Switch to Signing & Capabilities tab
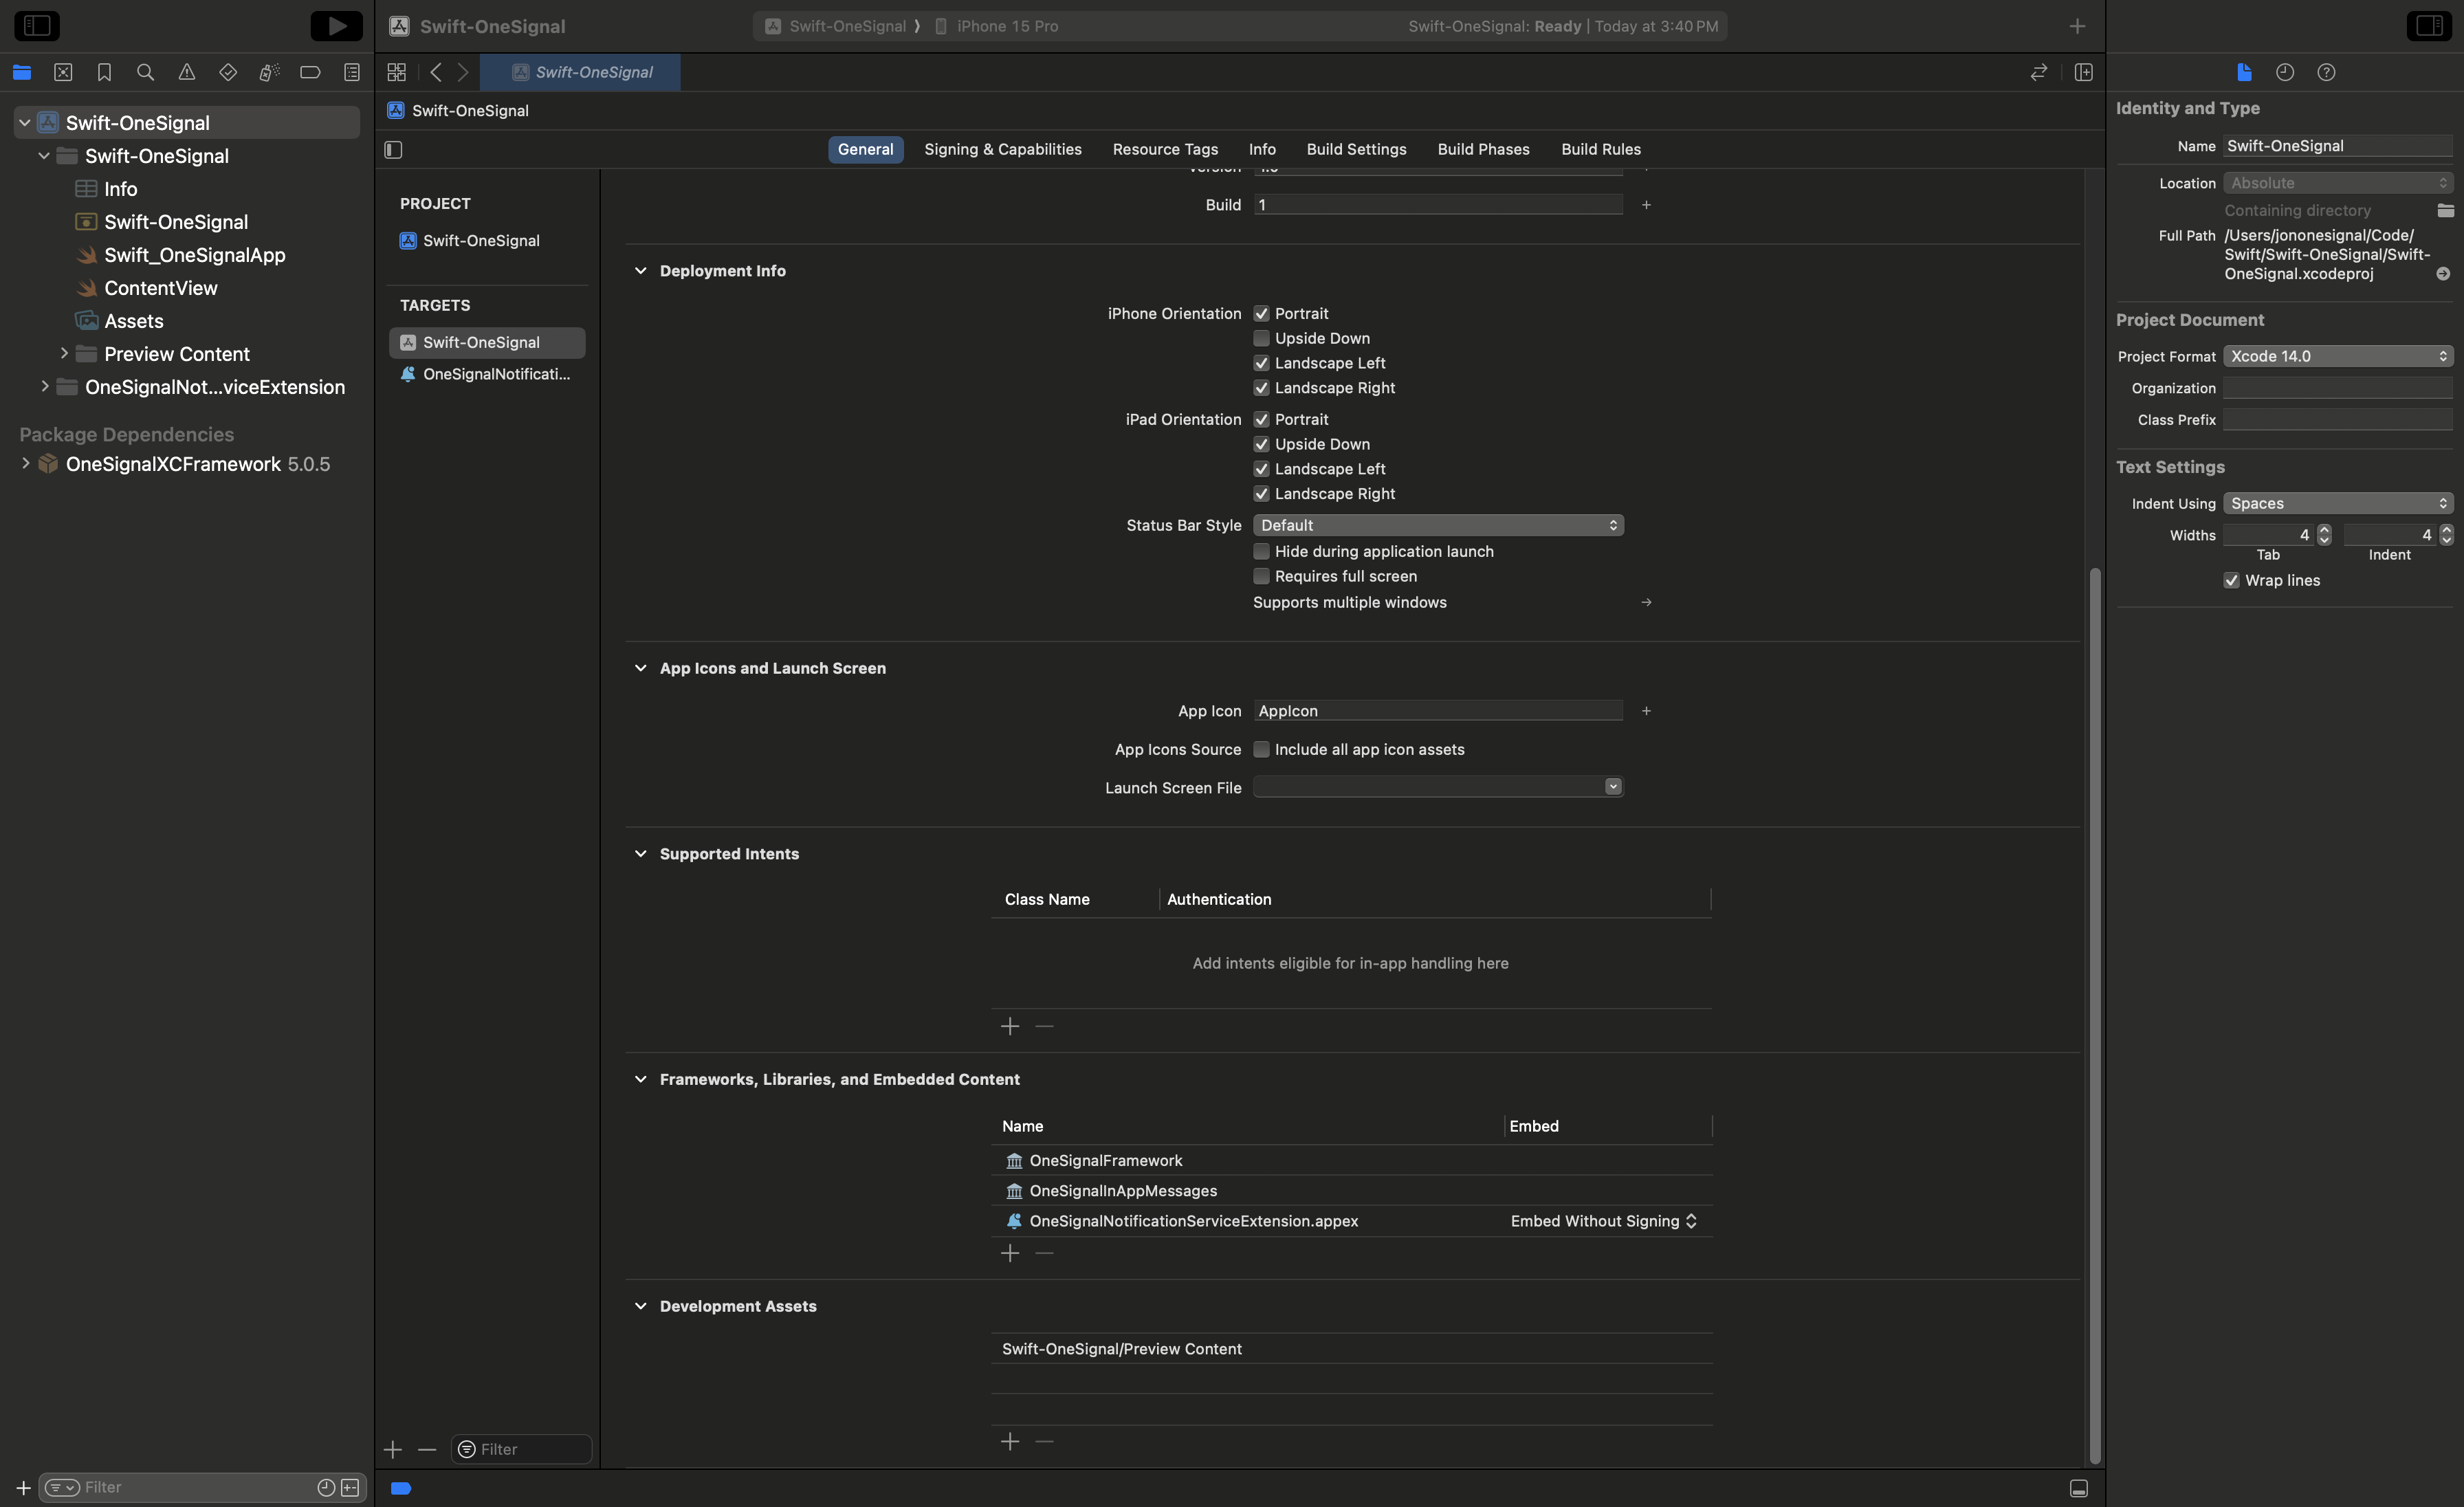The image size is (2464, 1507). (1003, 150)
